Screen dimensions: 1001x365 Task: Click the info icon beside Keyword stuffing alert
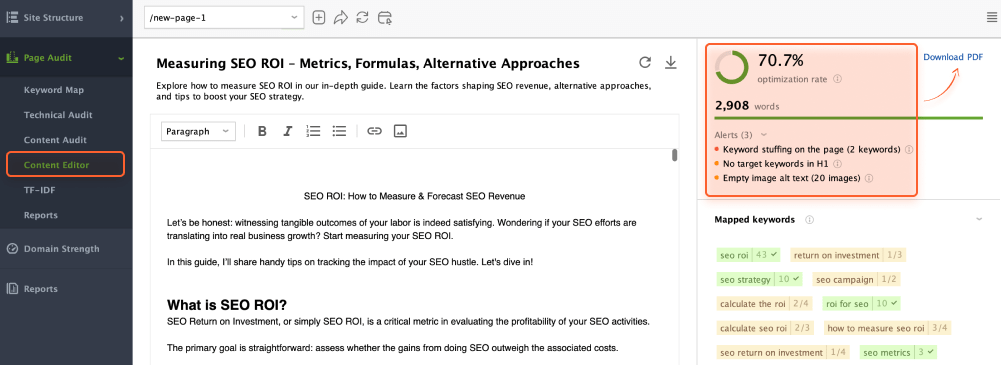(909, 149)
